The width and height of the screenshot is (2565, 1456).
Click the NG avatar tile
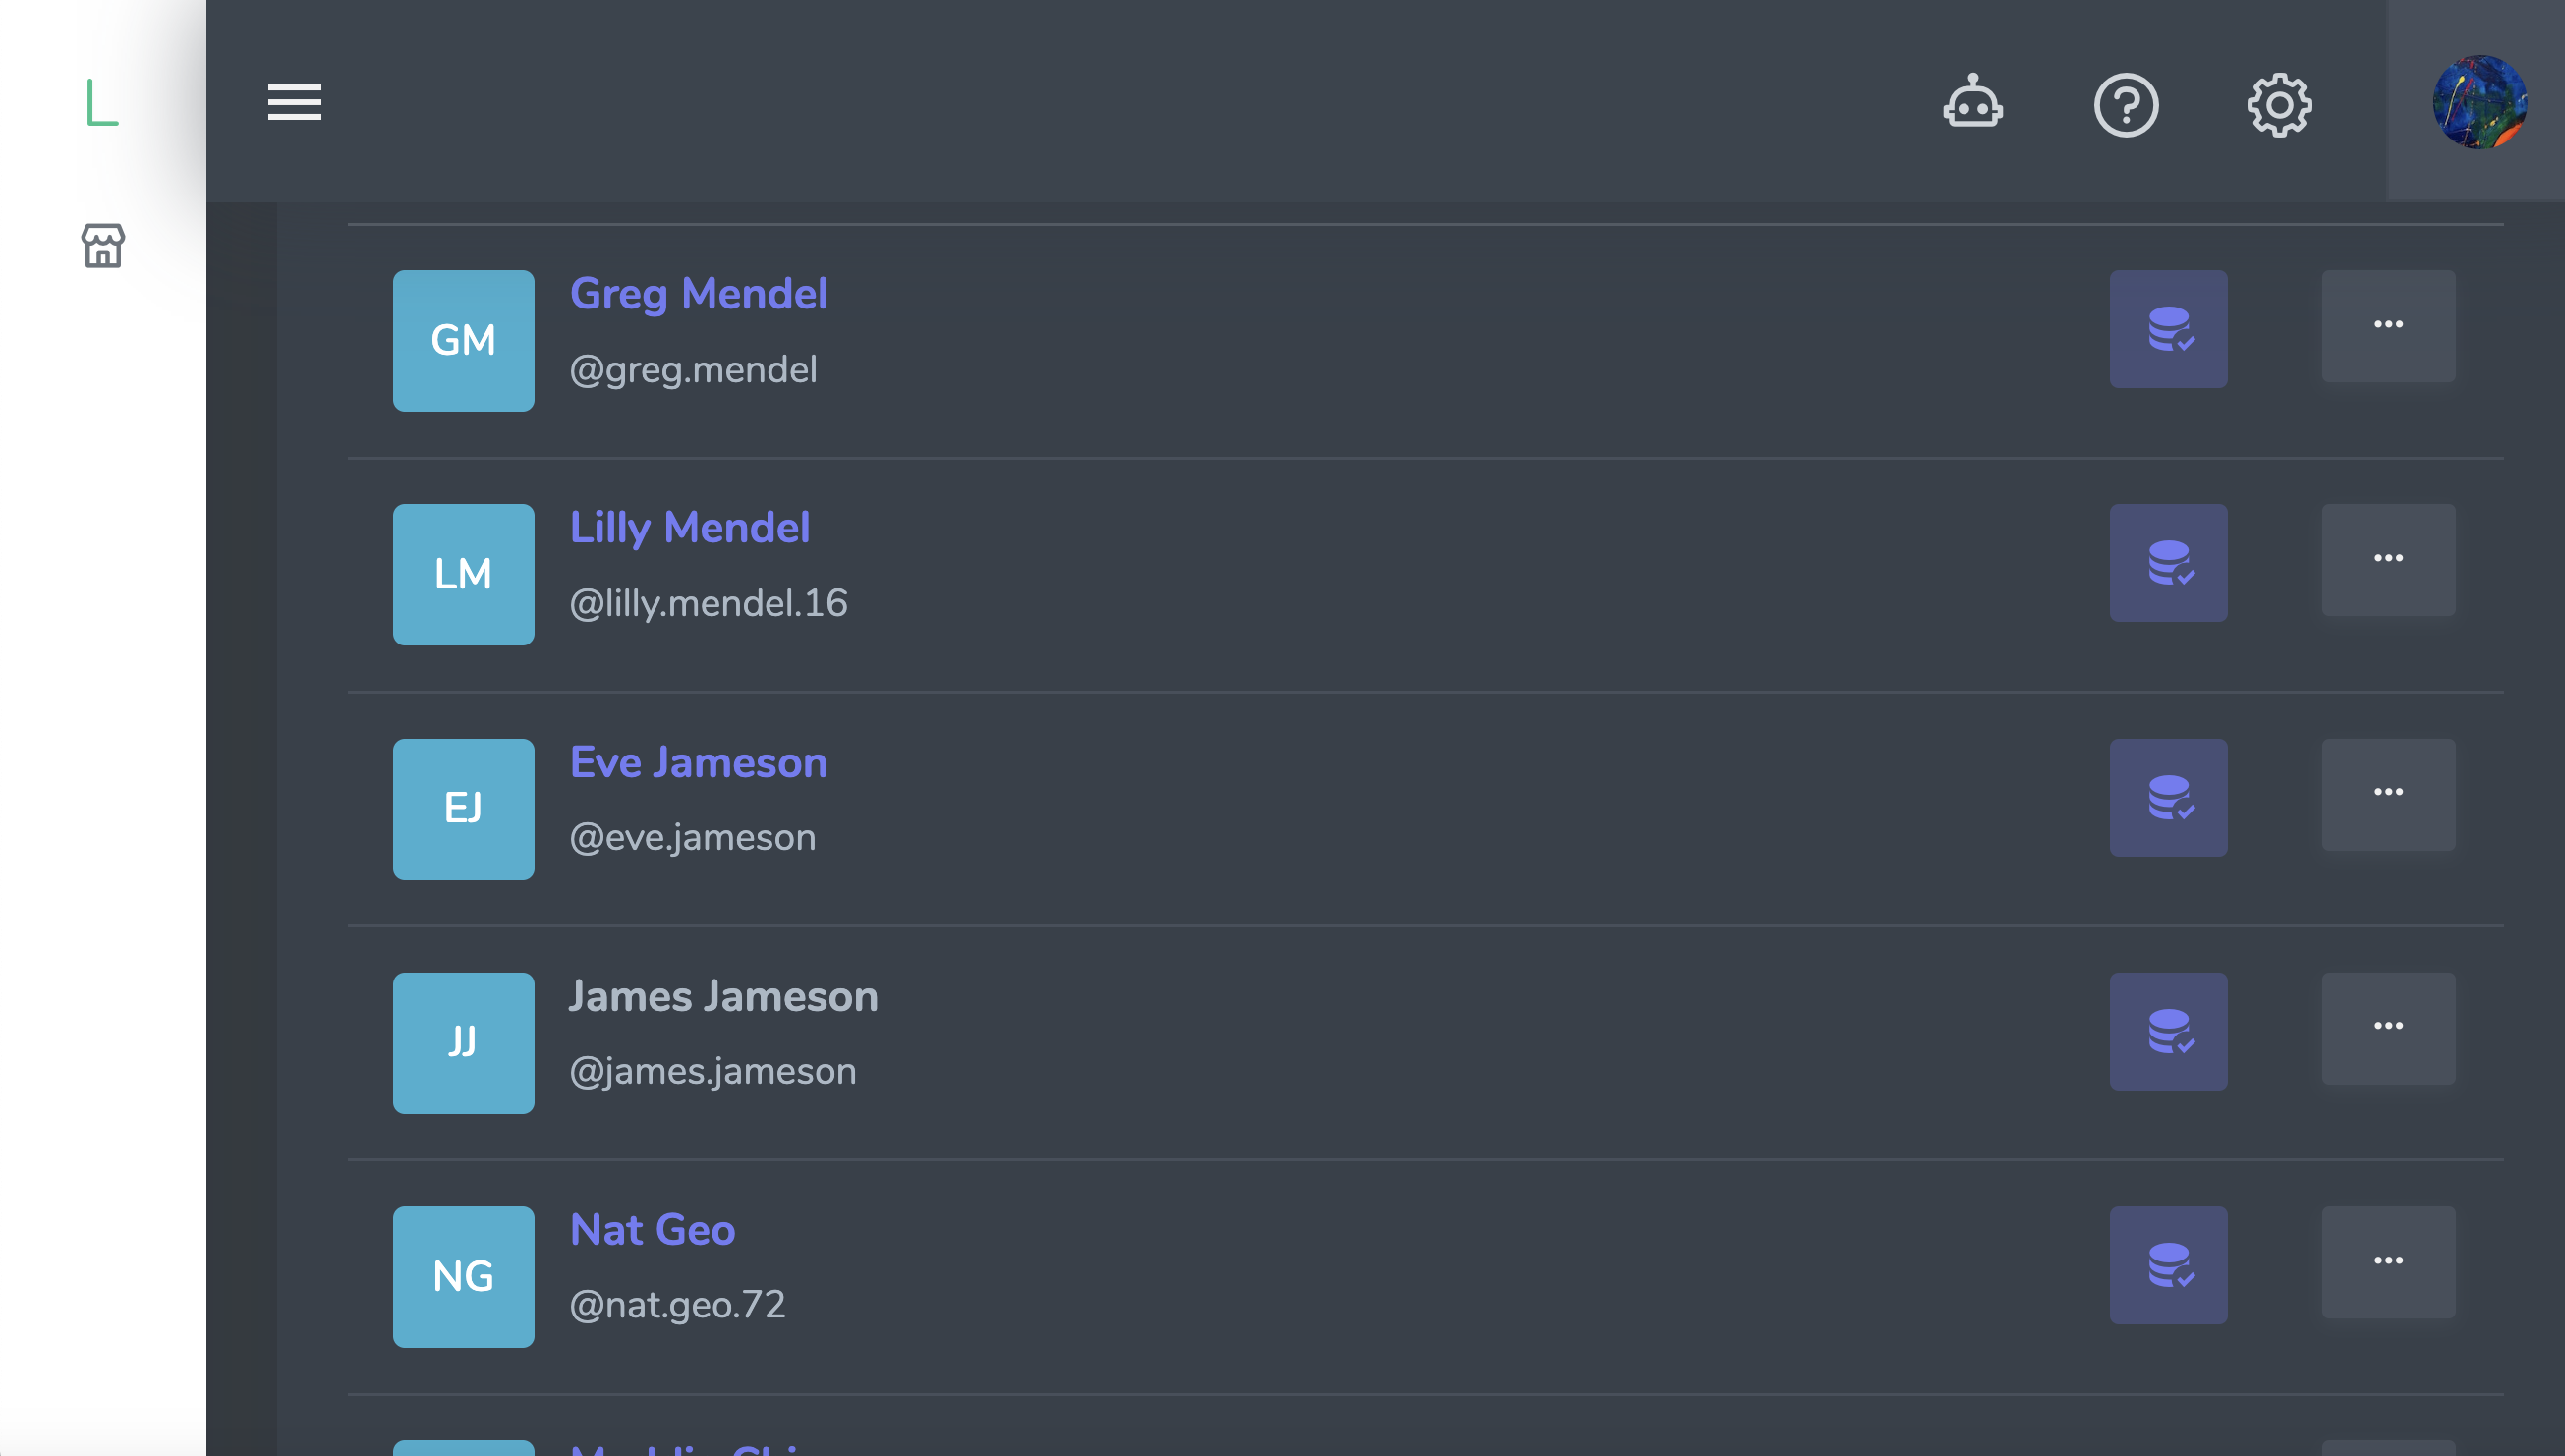463,1277
